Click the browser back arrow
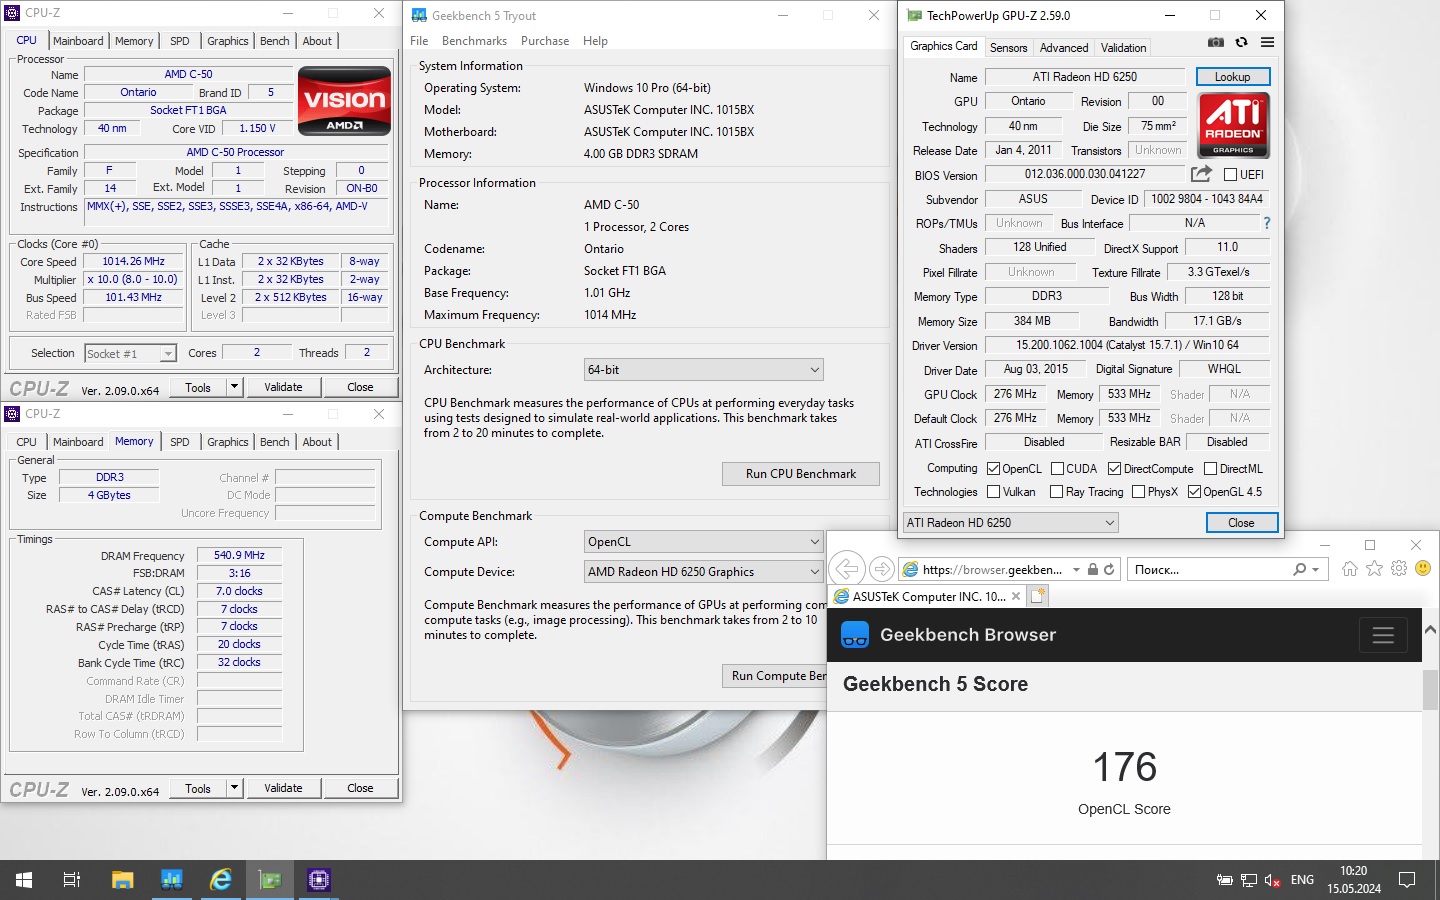The height and width of the screenshot is (900, 1440). click(846, 569)
